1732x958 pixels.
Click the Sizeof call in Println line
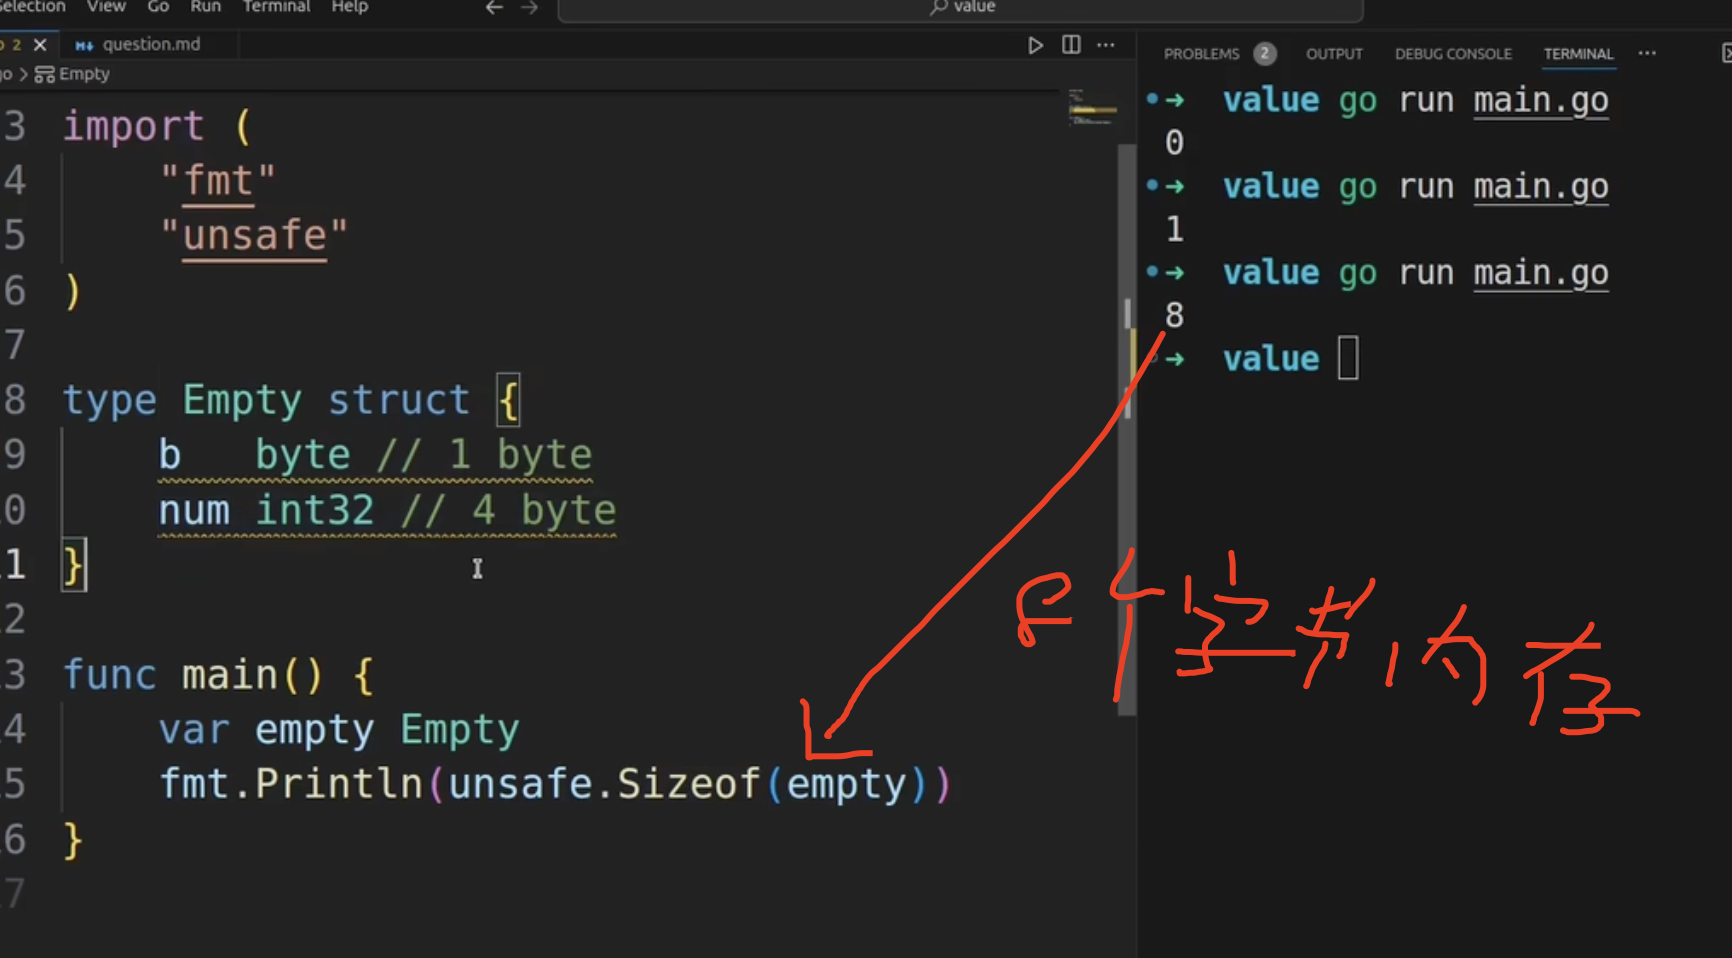pos(688,784)
